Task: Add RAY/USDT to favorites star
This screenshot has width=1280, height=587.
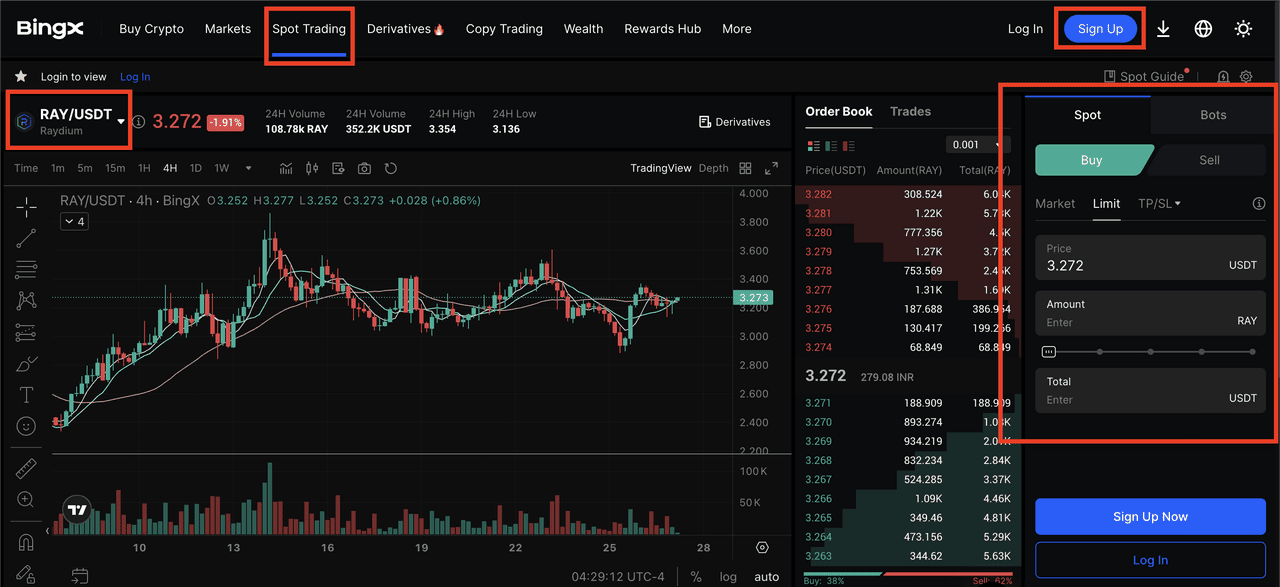Action: [x=21, y=76]
